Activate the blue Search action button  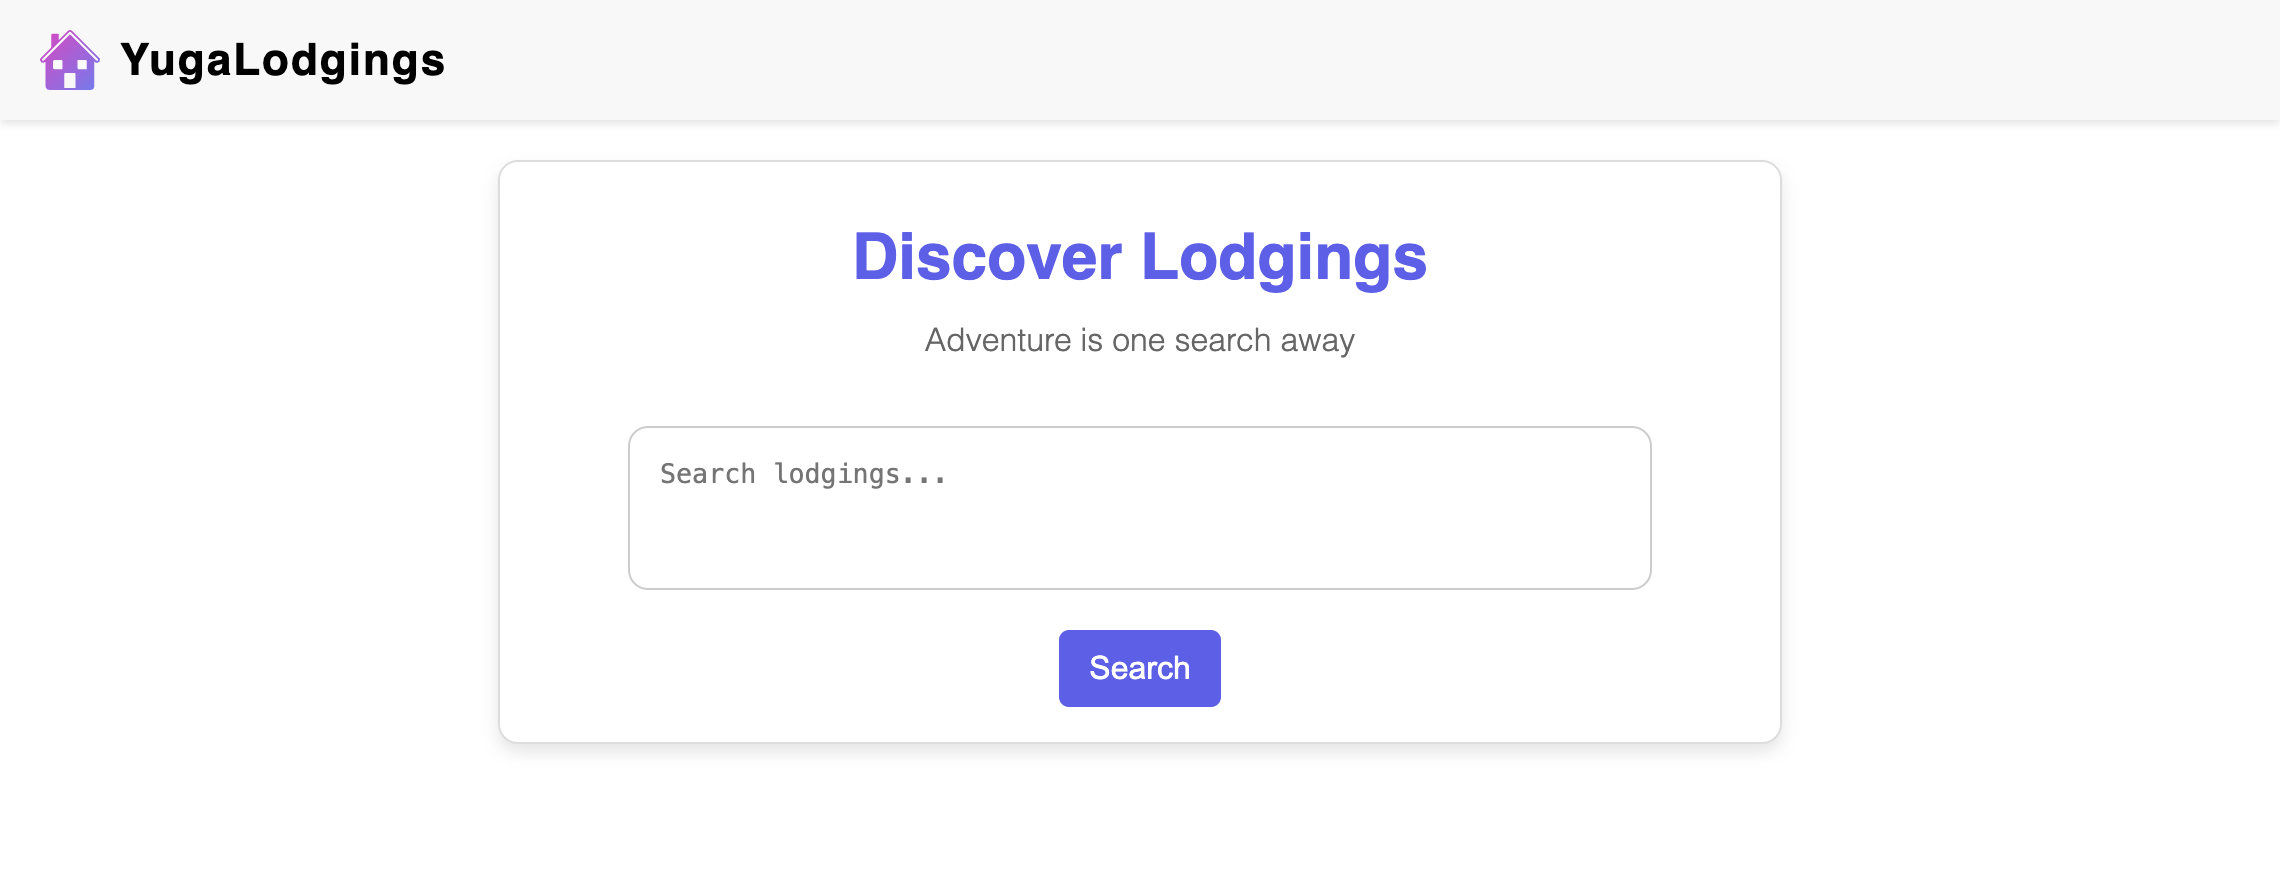click(1139, 668)
